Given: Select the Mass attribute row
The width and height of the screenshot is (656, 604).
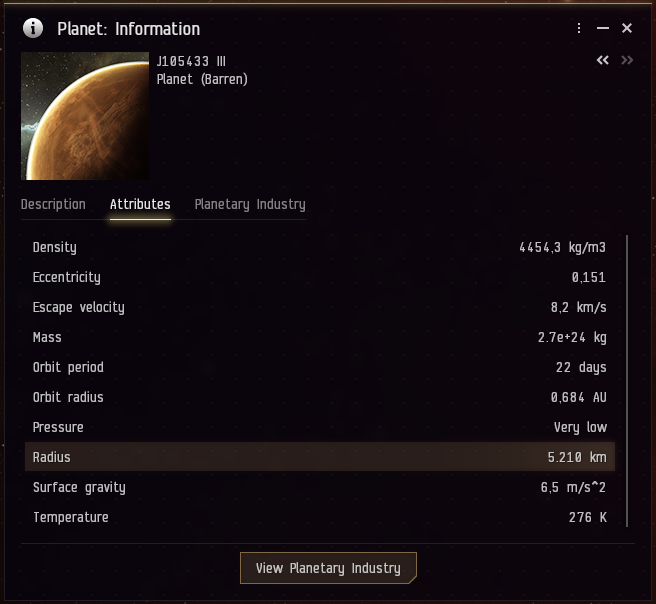Looking at the screenshot, I should click(x=320, y=337).
